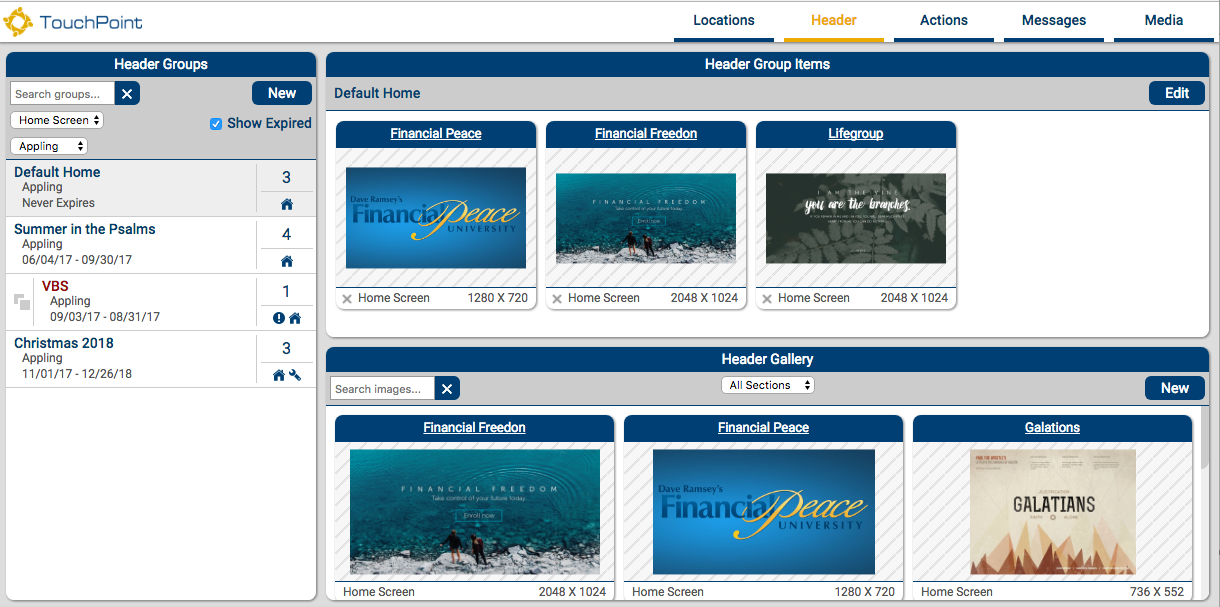Open the Home Screen dropdown
The height and width of the screenshot is (607, 1220).
pos(57,120)
